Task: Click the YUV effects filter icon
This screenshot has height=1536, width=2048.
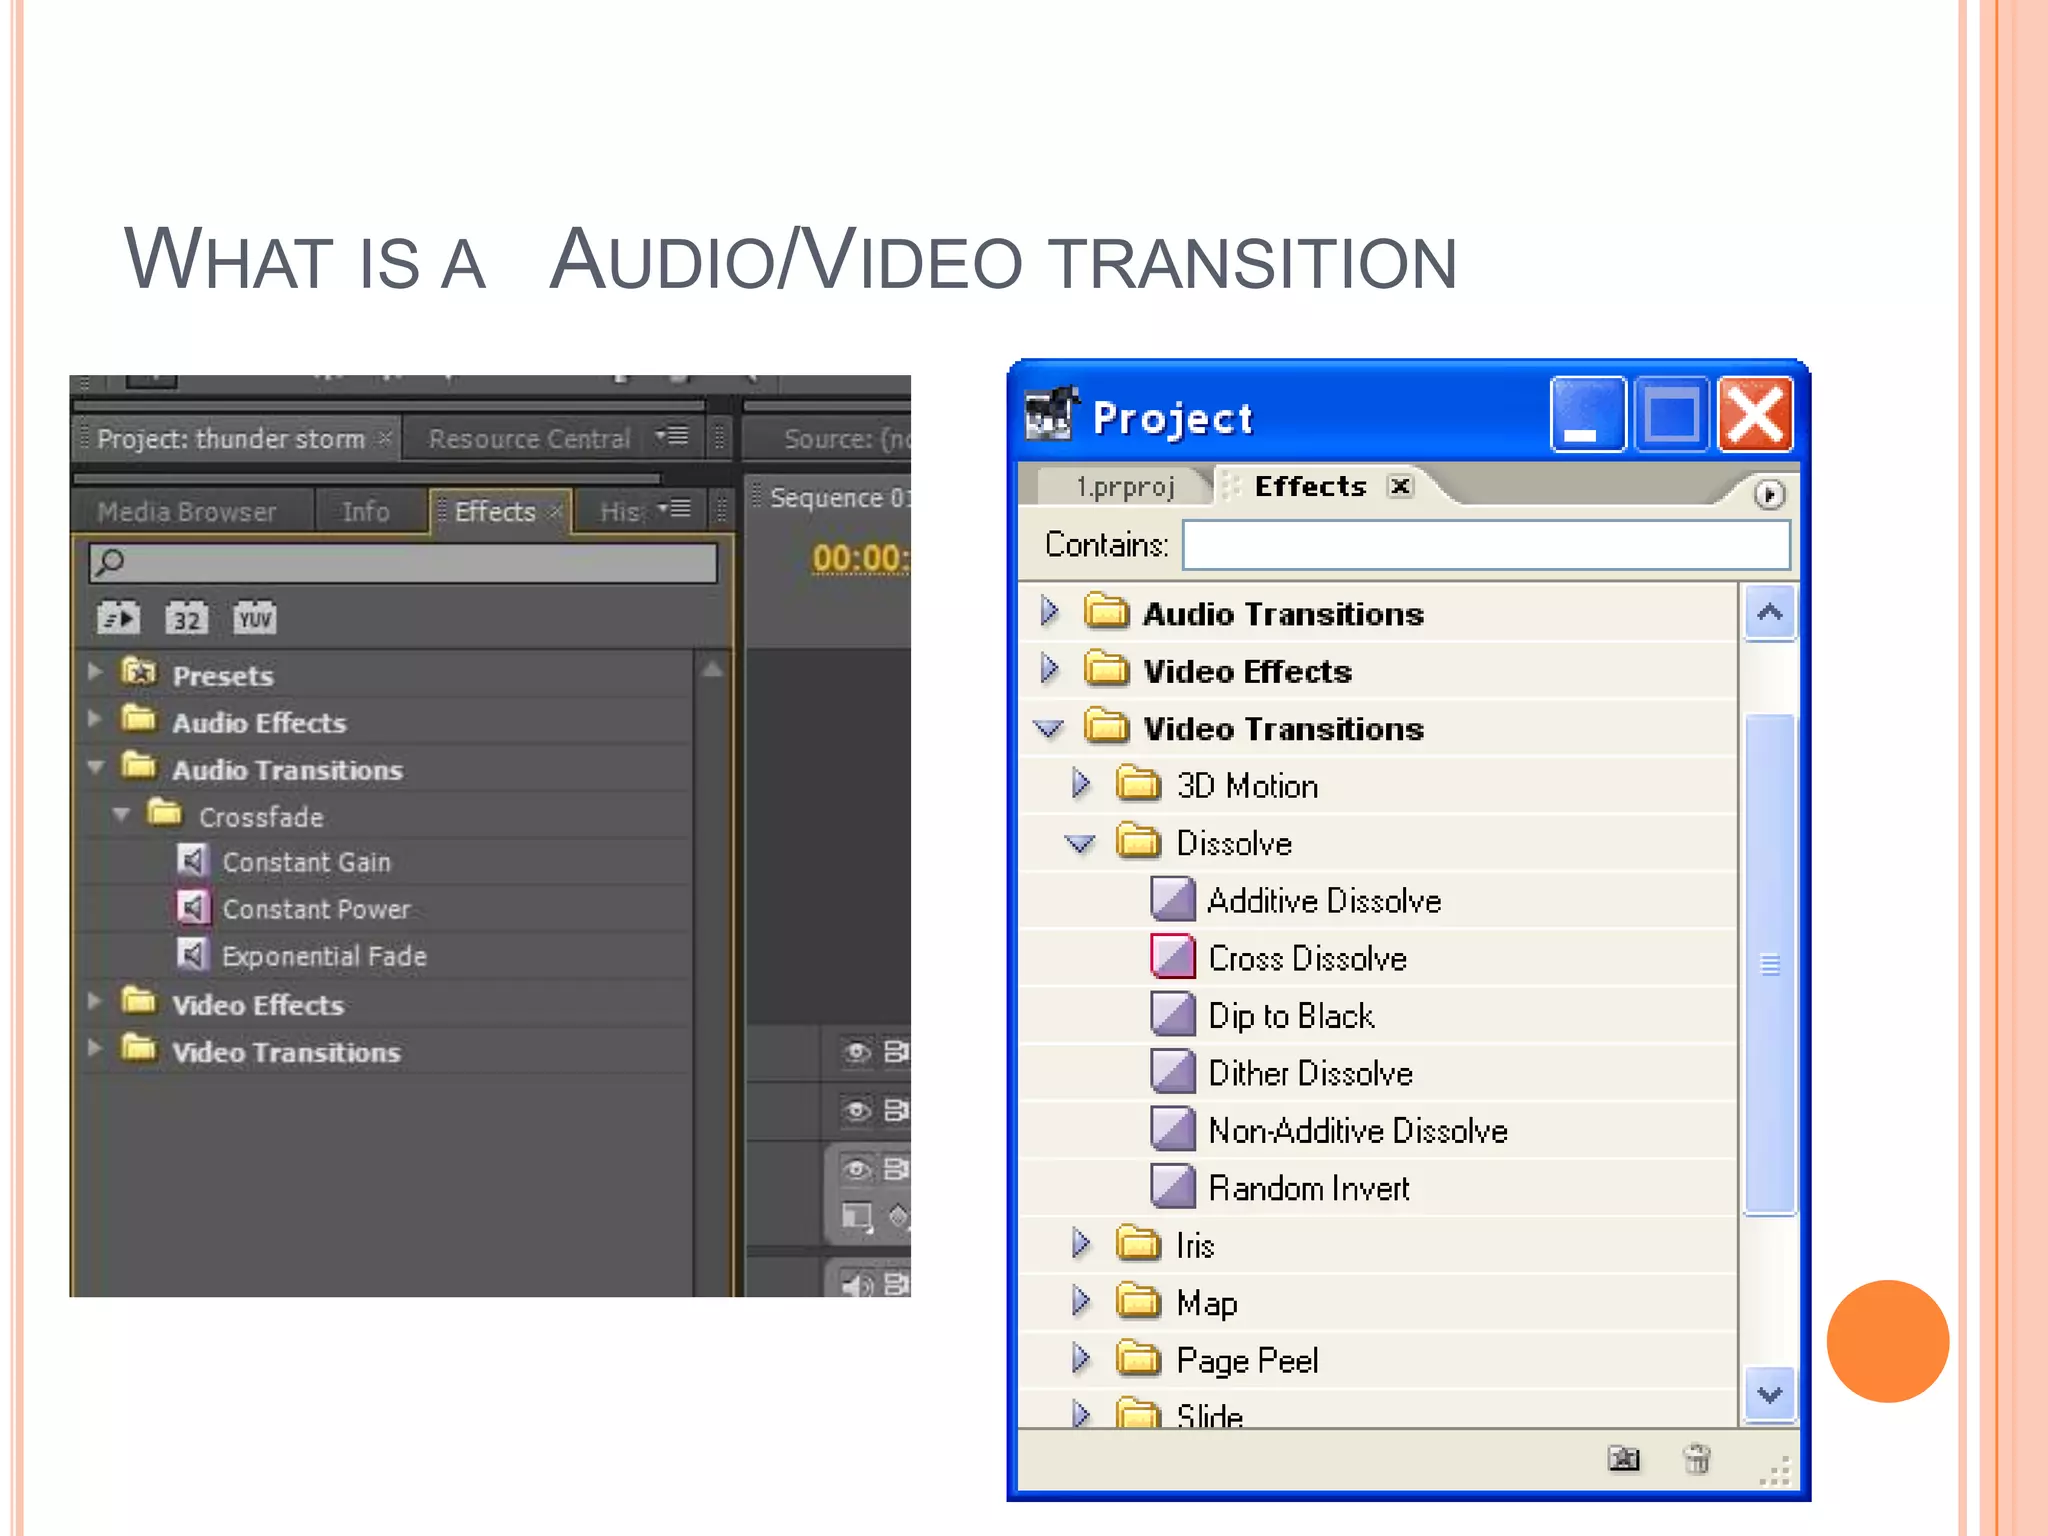Action: (x=255, y=618)
